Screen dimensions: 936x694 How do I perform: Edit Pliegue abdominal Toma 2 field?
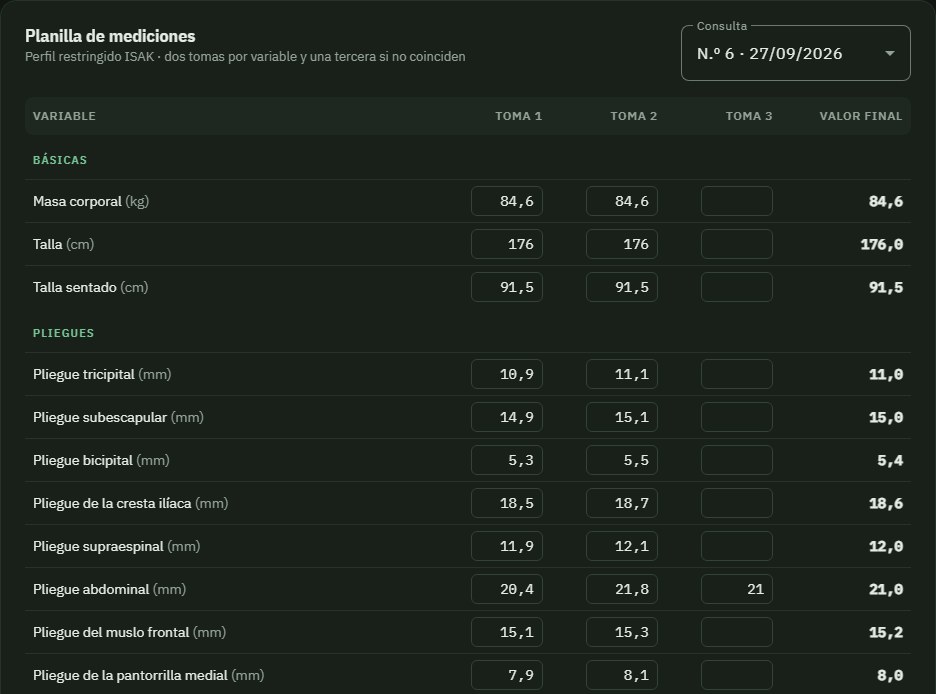pos(622,589)
